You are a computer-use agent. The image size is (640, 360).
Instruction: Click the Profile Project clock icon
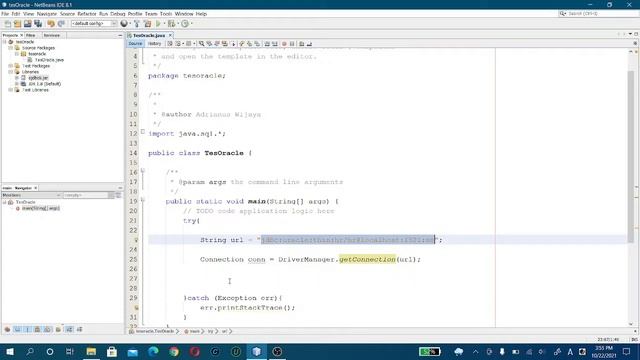(185, 24)
